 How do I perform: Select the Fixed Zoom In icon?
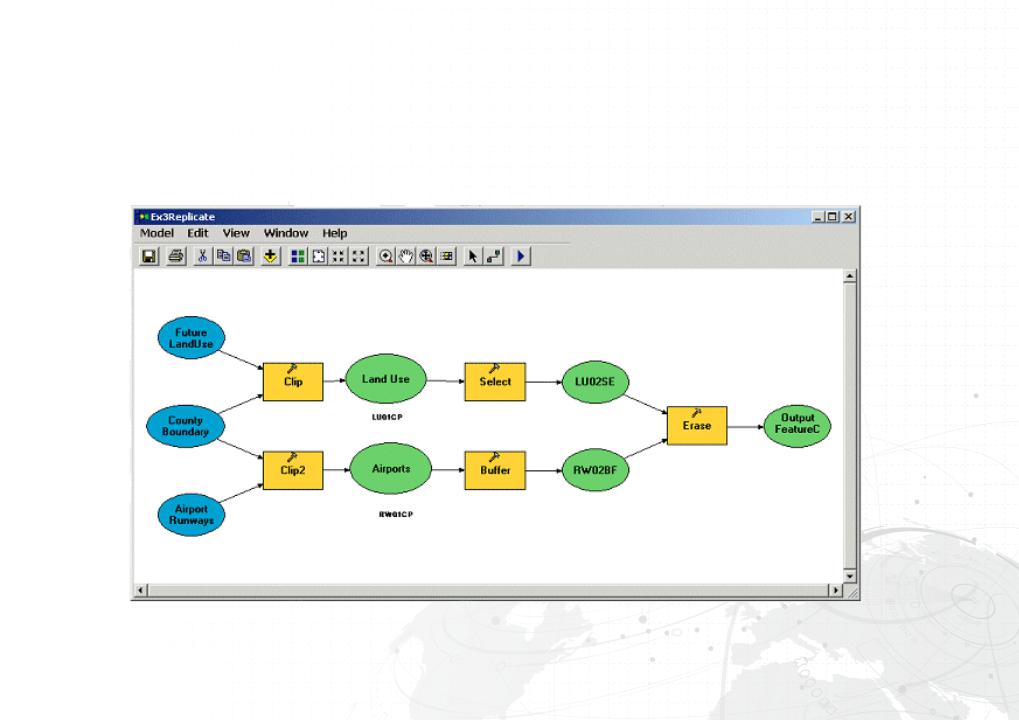[x=338, y=256]
